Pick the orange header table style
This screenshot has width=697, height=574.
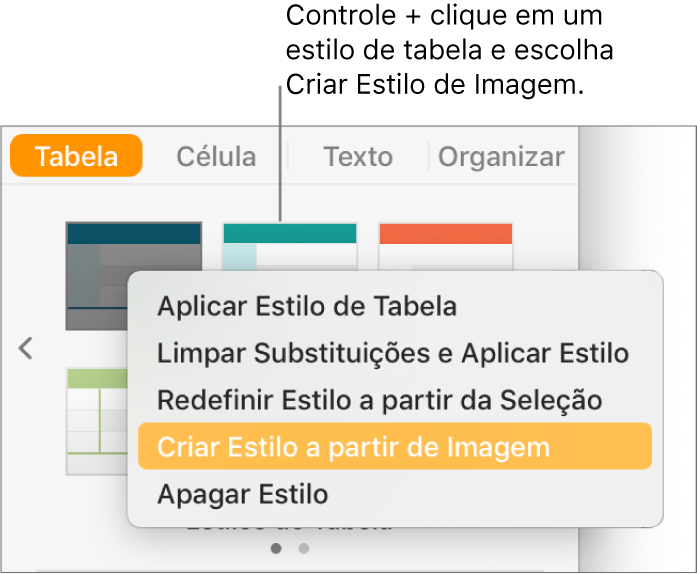[445, 245]
